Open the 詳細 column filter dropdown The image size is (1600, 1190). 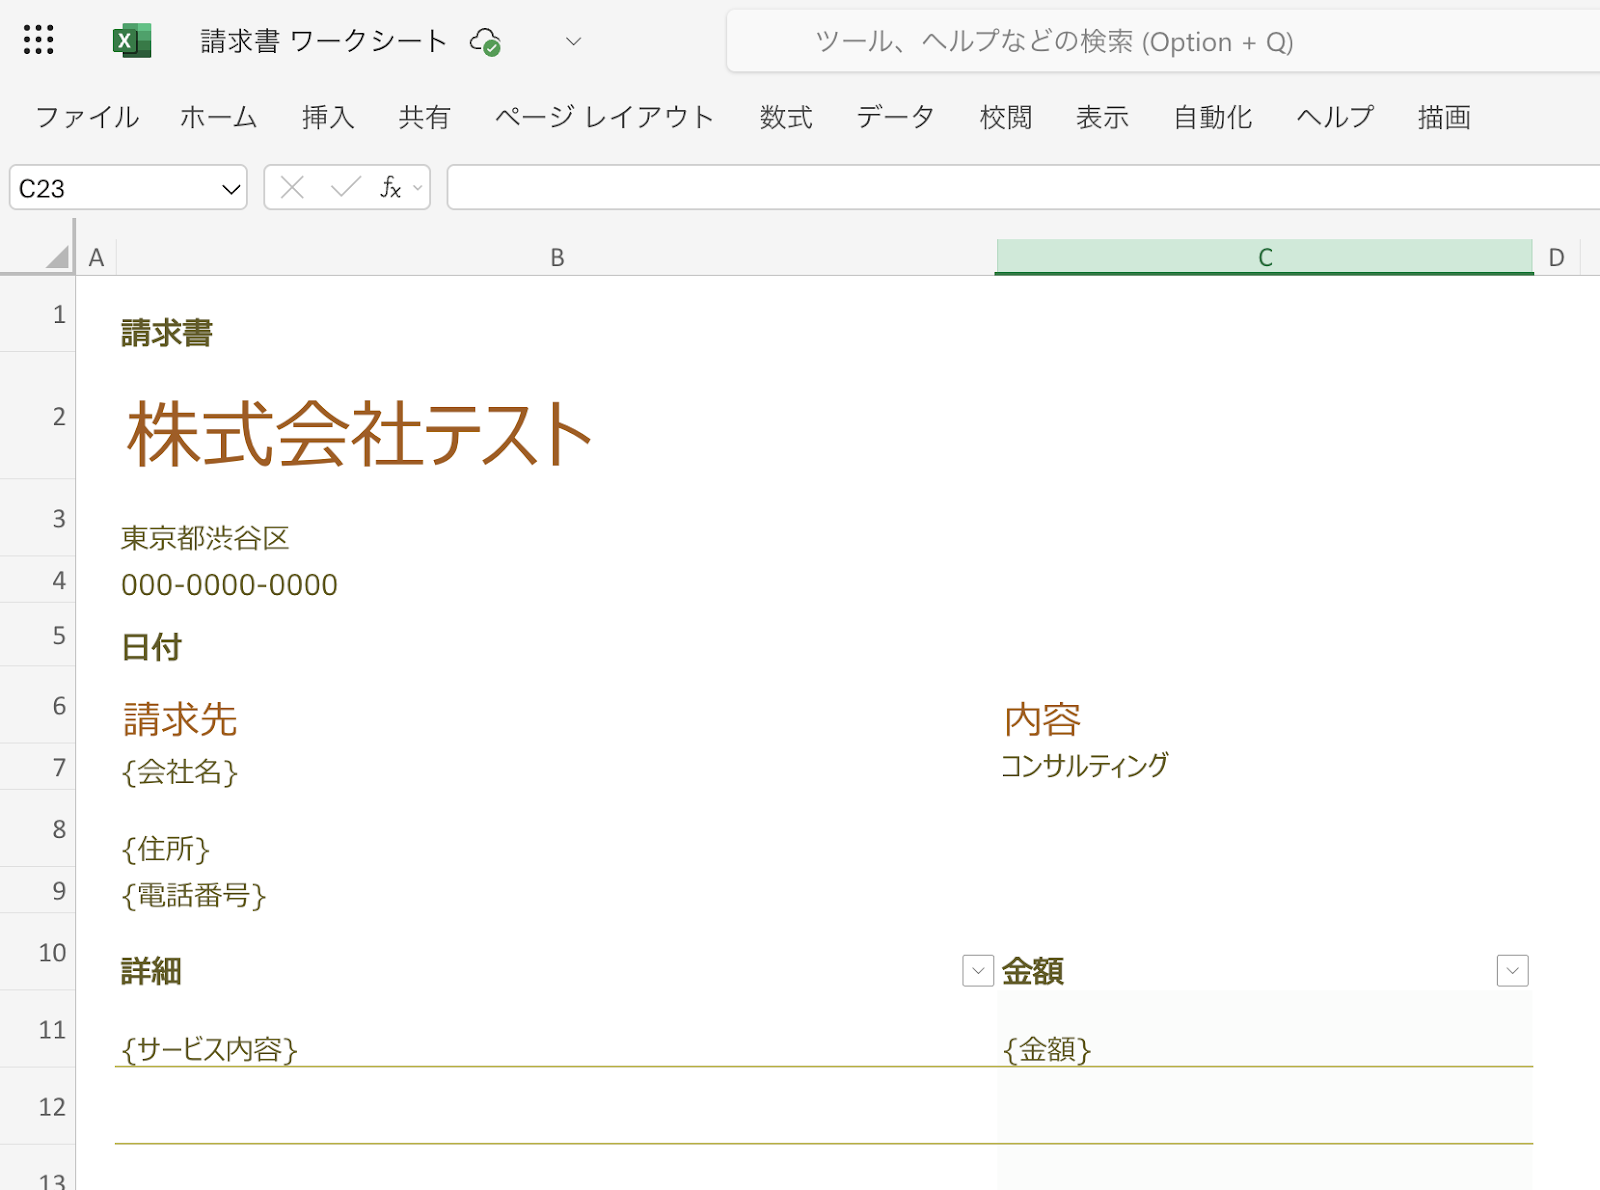pyautogui.click(x=977, y=971)
